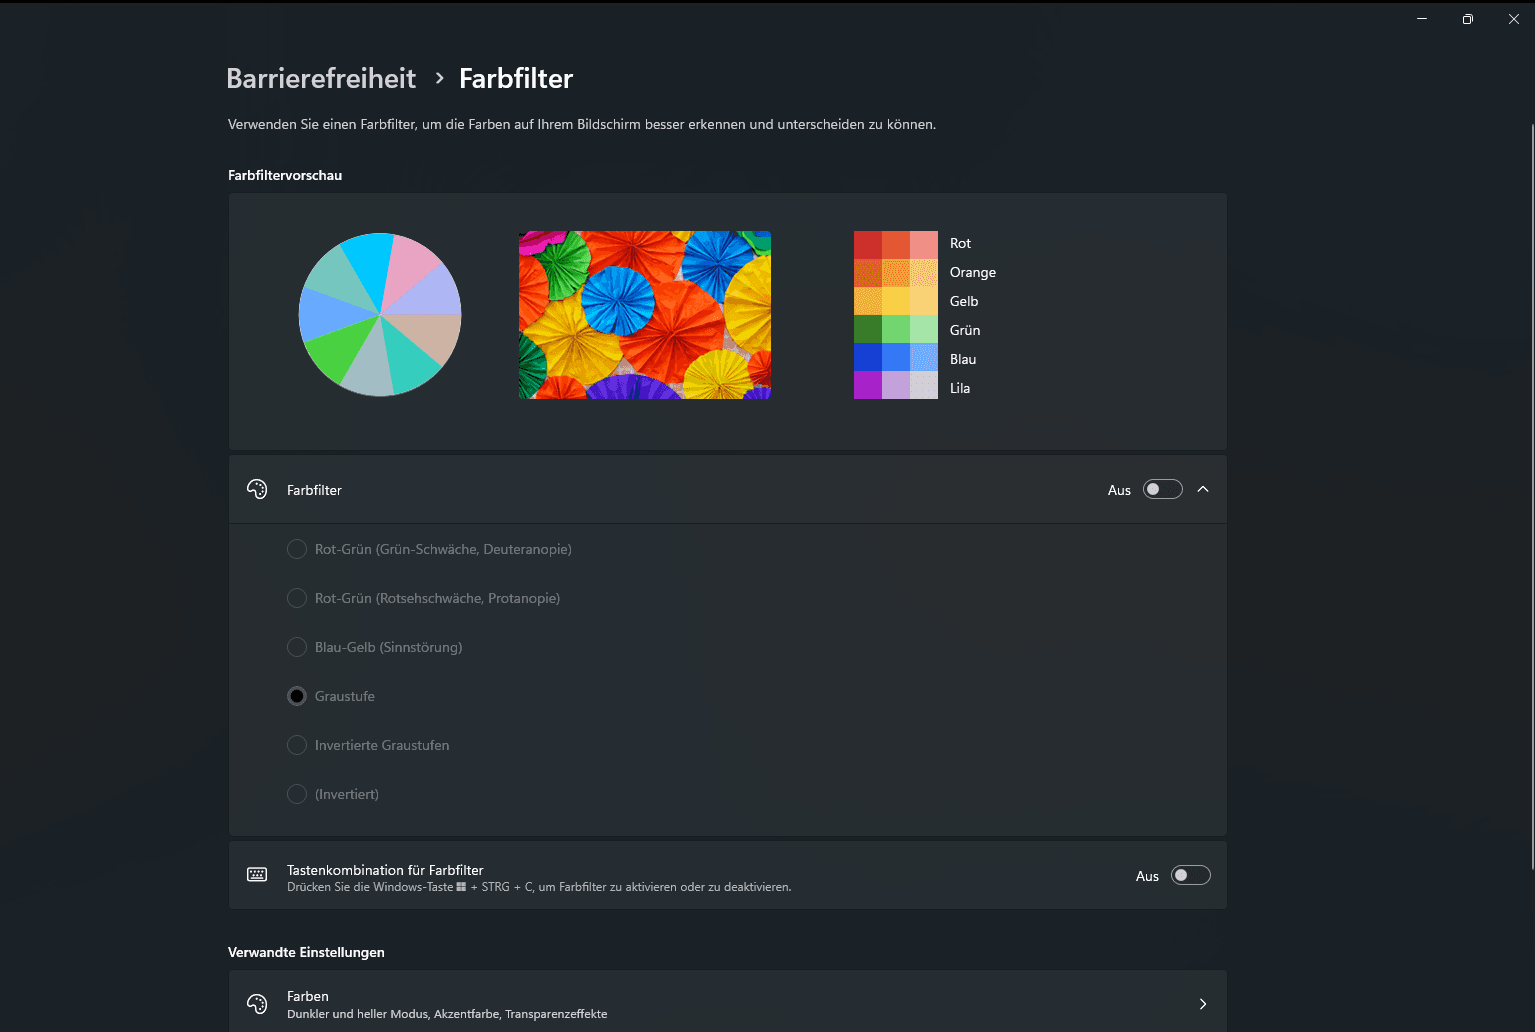Click the Rot color swatch
1535x1032 pixels.
point(895,242)
